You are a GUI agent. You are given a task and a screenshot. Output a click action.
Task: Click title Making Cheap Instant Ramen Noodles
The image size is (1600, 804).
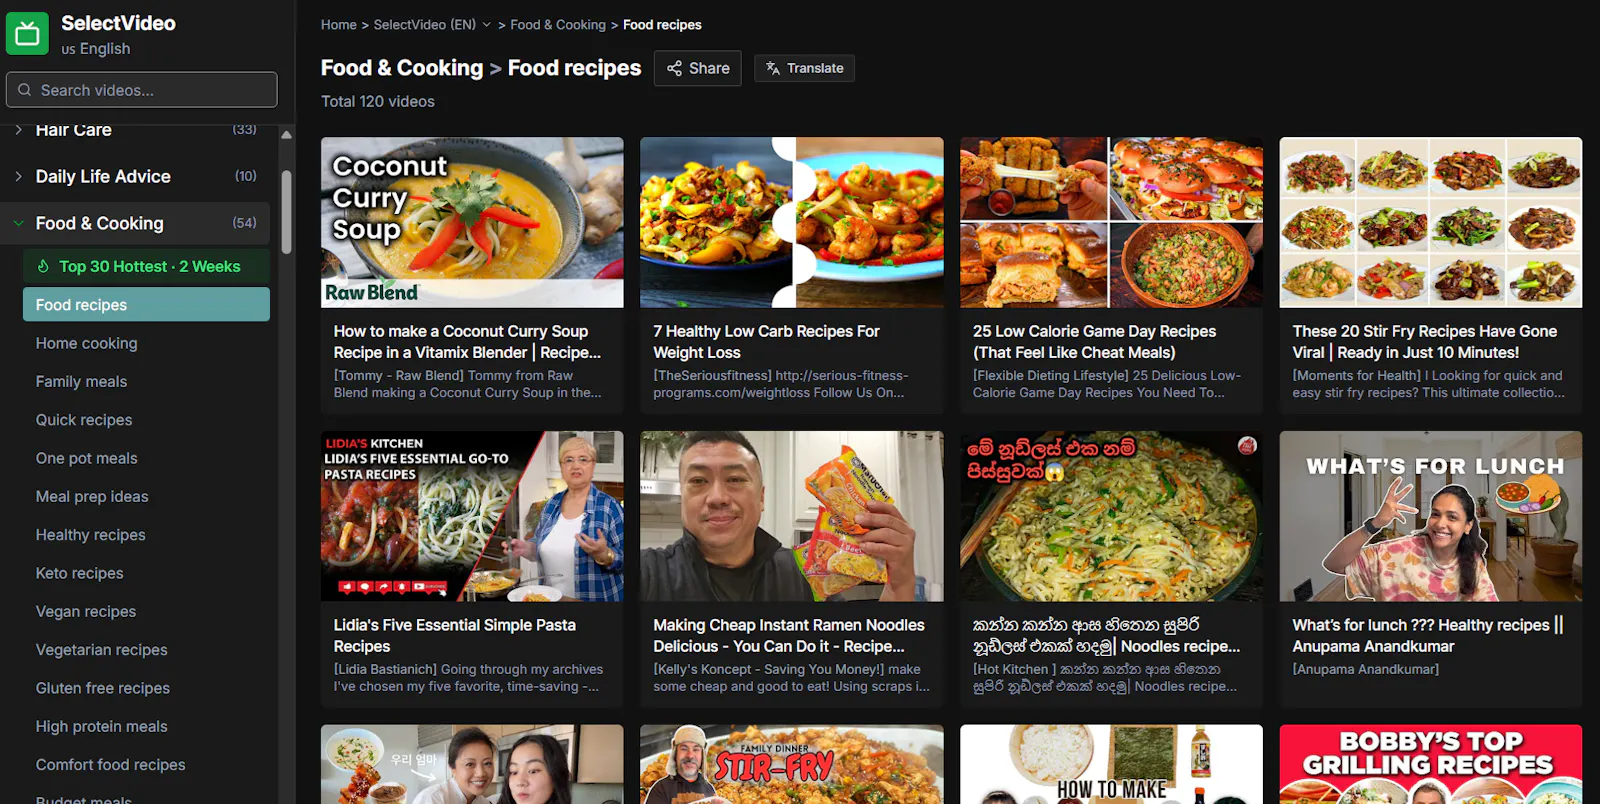coord(789,636)
